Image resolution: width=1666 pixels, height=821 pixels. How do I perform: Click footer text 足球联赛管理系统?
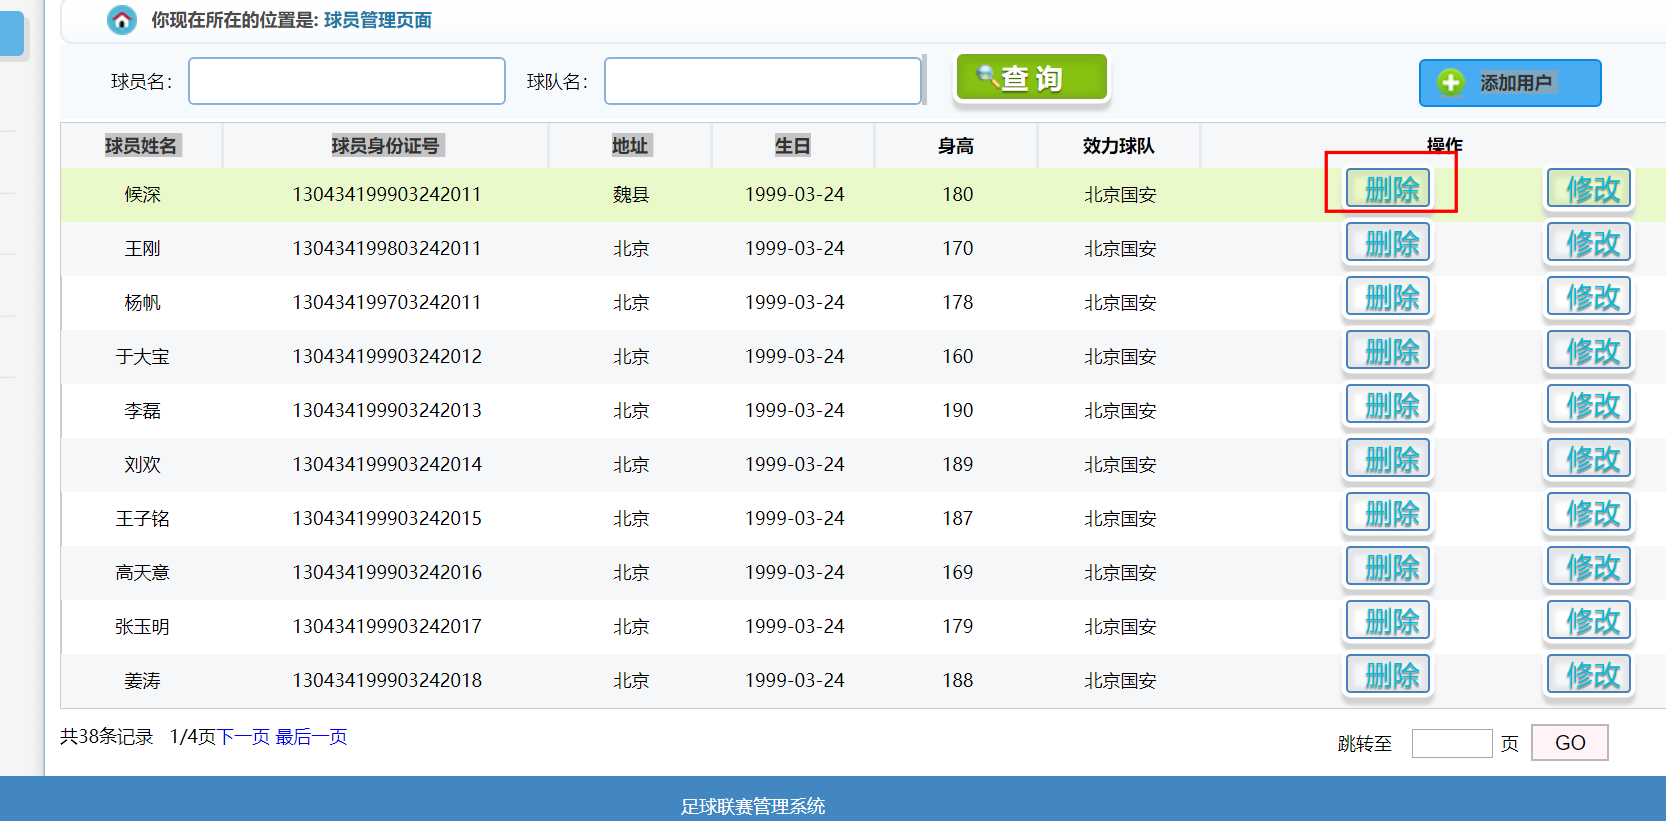coord(753,806)
